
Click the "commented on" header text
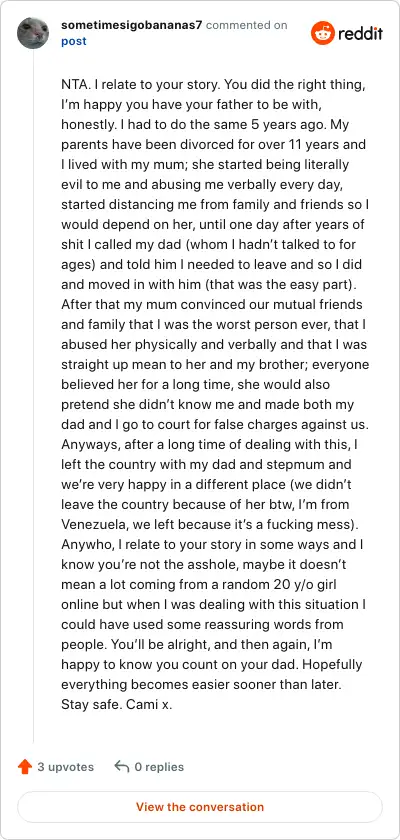(x=246, y=25)
